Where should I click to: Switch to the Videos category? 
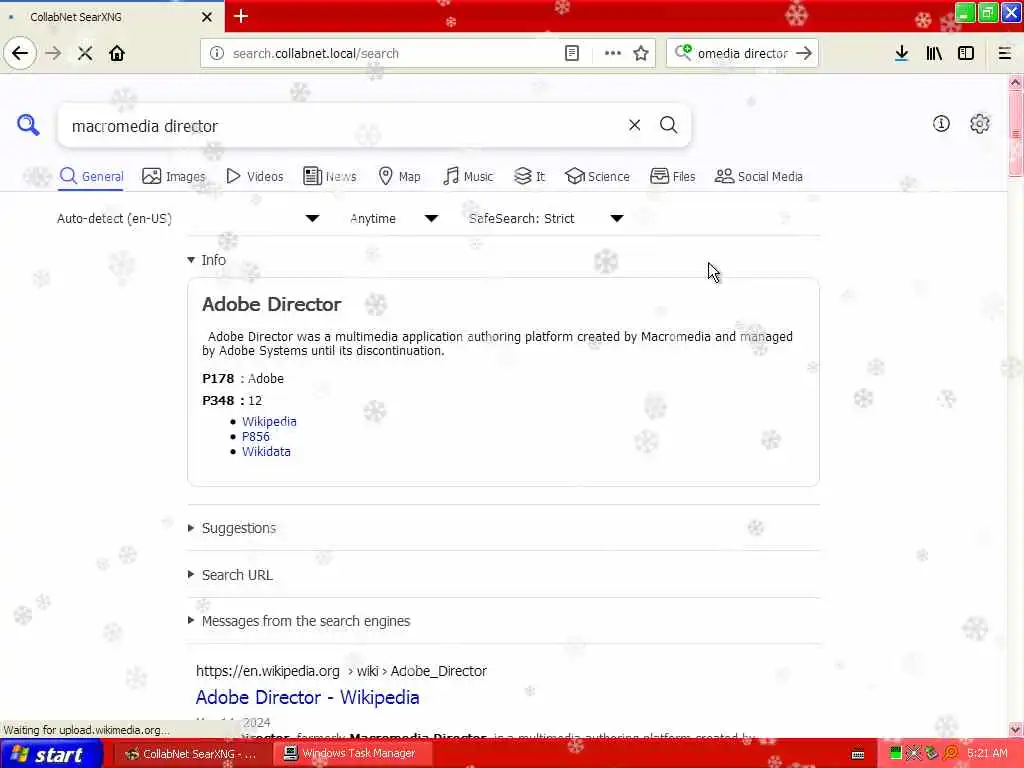pos(255,176)
